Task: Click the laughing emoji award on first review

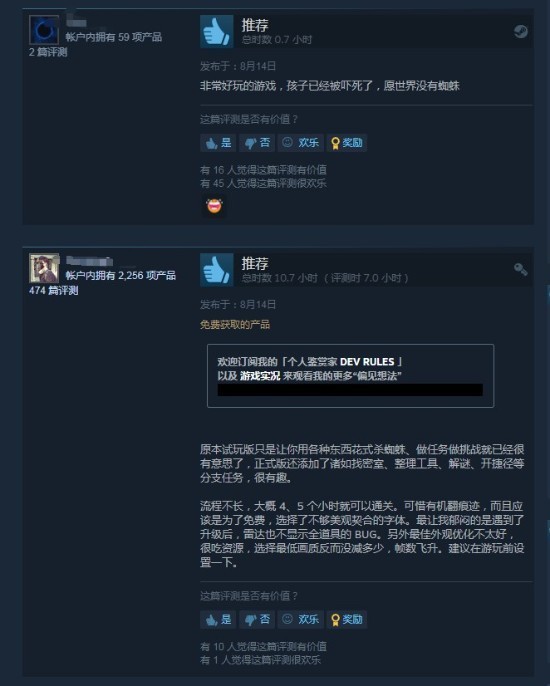Action: 214,205
